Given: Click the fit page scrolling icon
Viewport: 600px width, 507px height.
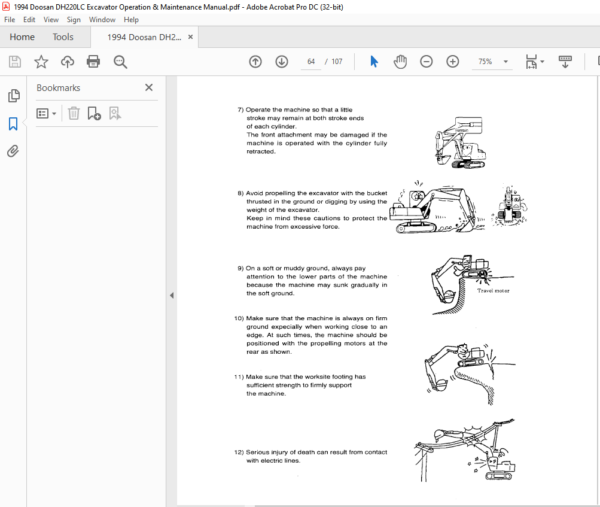Looking at the screenshot, I should point(531,62).
